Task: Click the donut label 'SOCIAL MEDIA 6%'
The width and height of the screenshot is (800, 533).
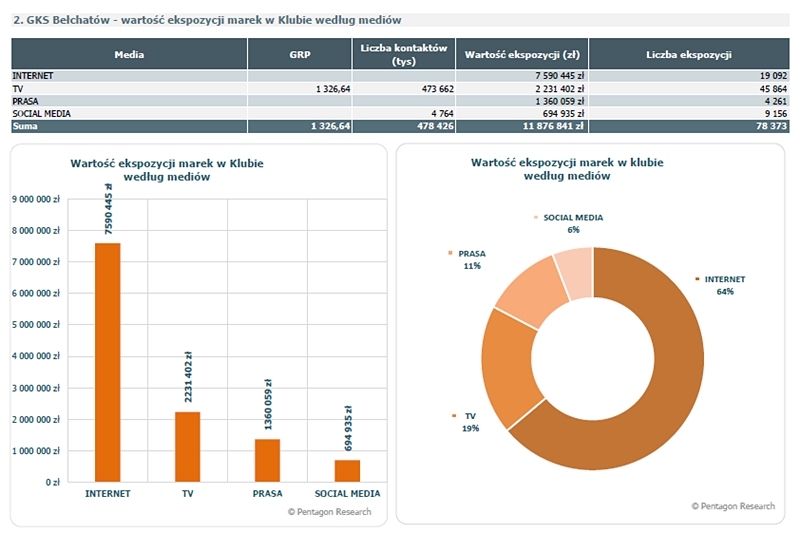Action: 573,223
